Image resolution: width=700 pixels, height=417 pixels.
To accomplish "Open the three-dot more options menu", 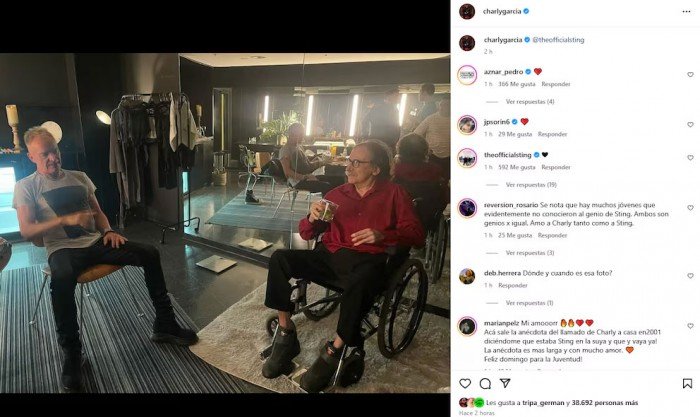I will [x=686, y=12].
